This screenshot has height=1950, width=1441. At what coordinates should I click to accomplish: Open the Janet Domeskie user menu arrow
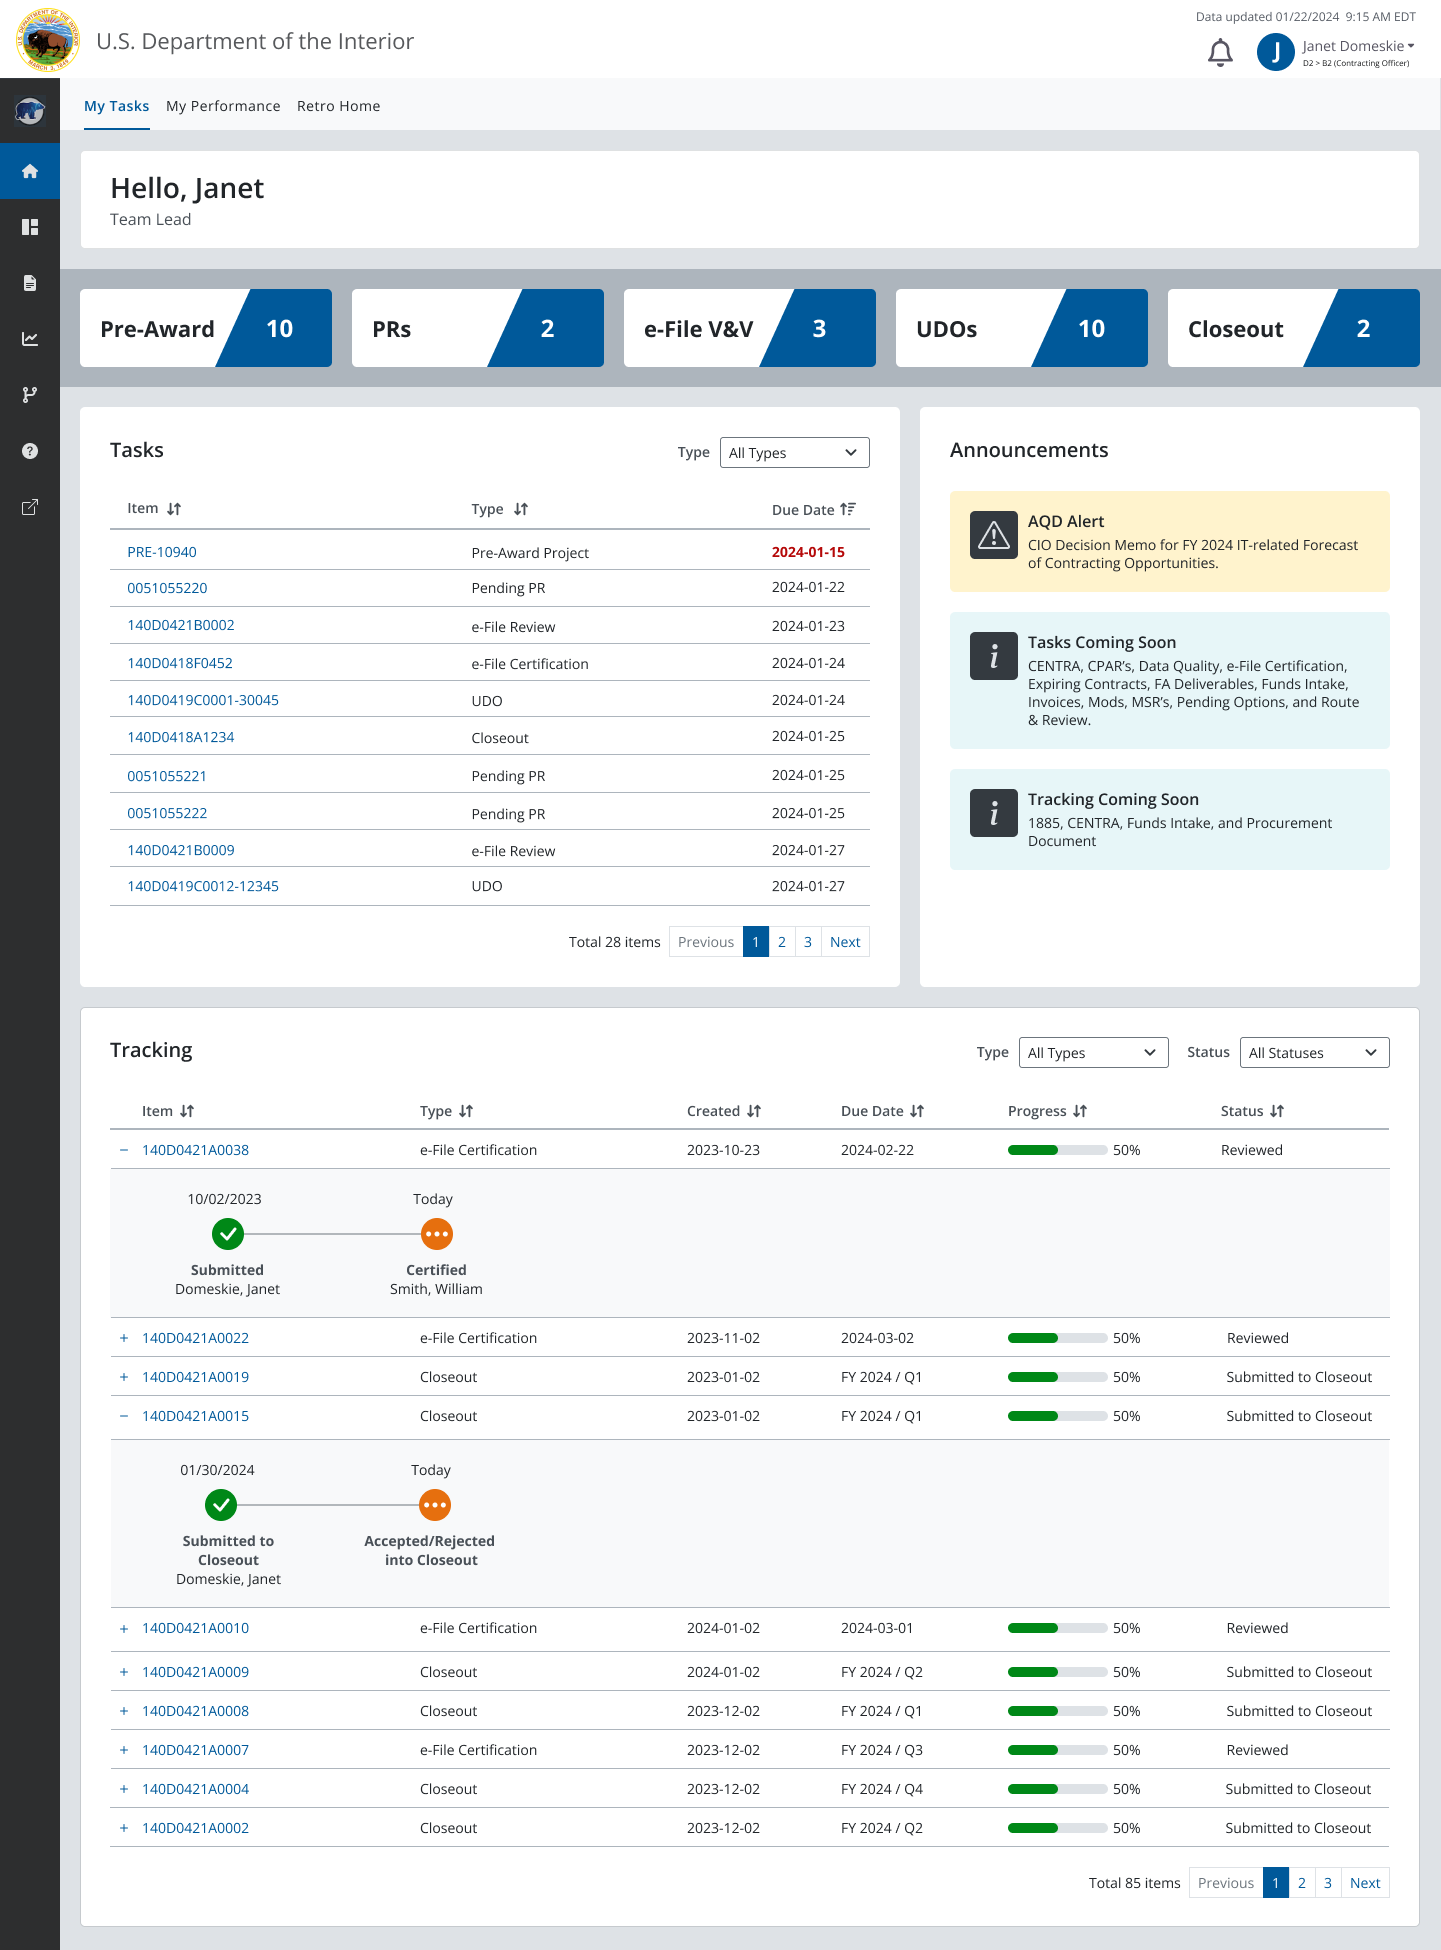pos(1411,46)
